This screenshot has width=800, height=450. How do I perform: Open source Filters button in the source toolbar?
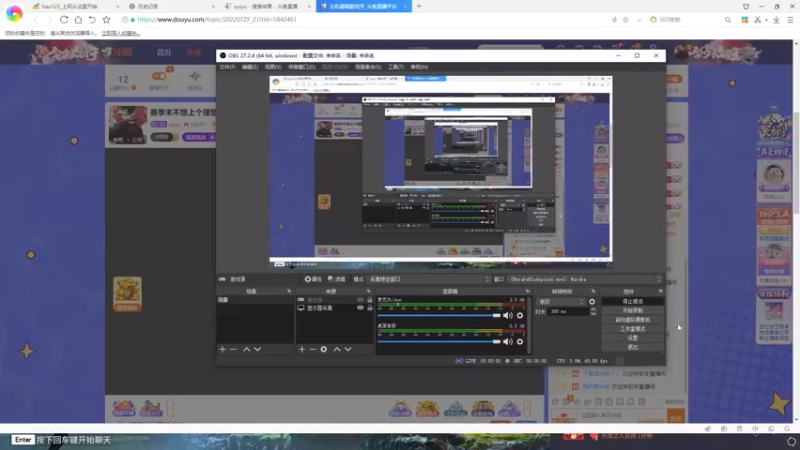(x=337, y=279)
